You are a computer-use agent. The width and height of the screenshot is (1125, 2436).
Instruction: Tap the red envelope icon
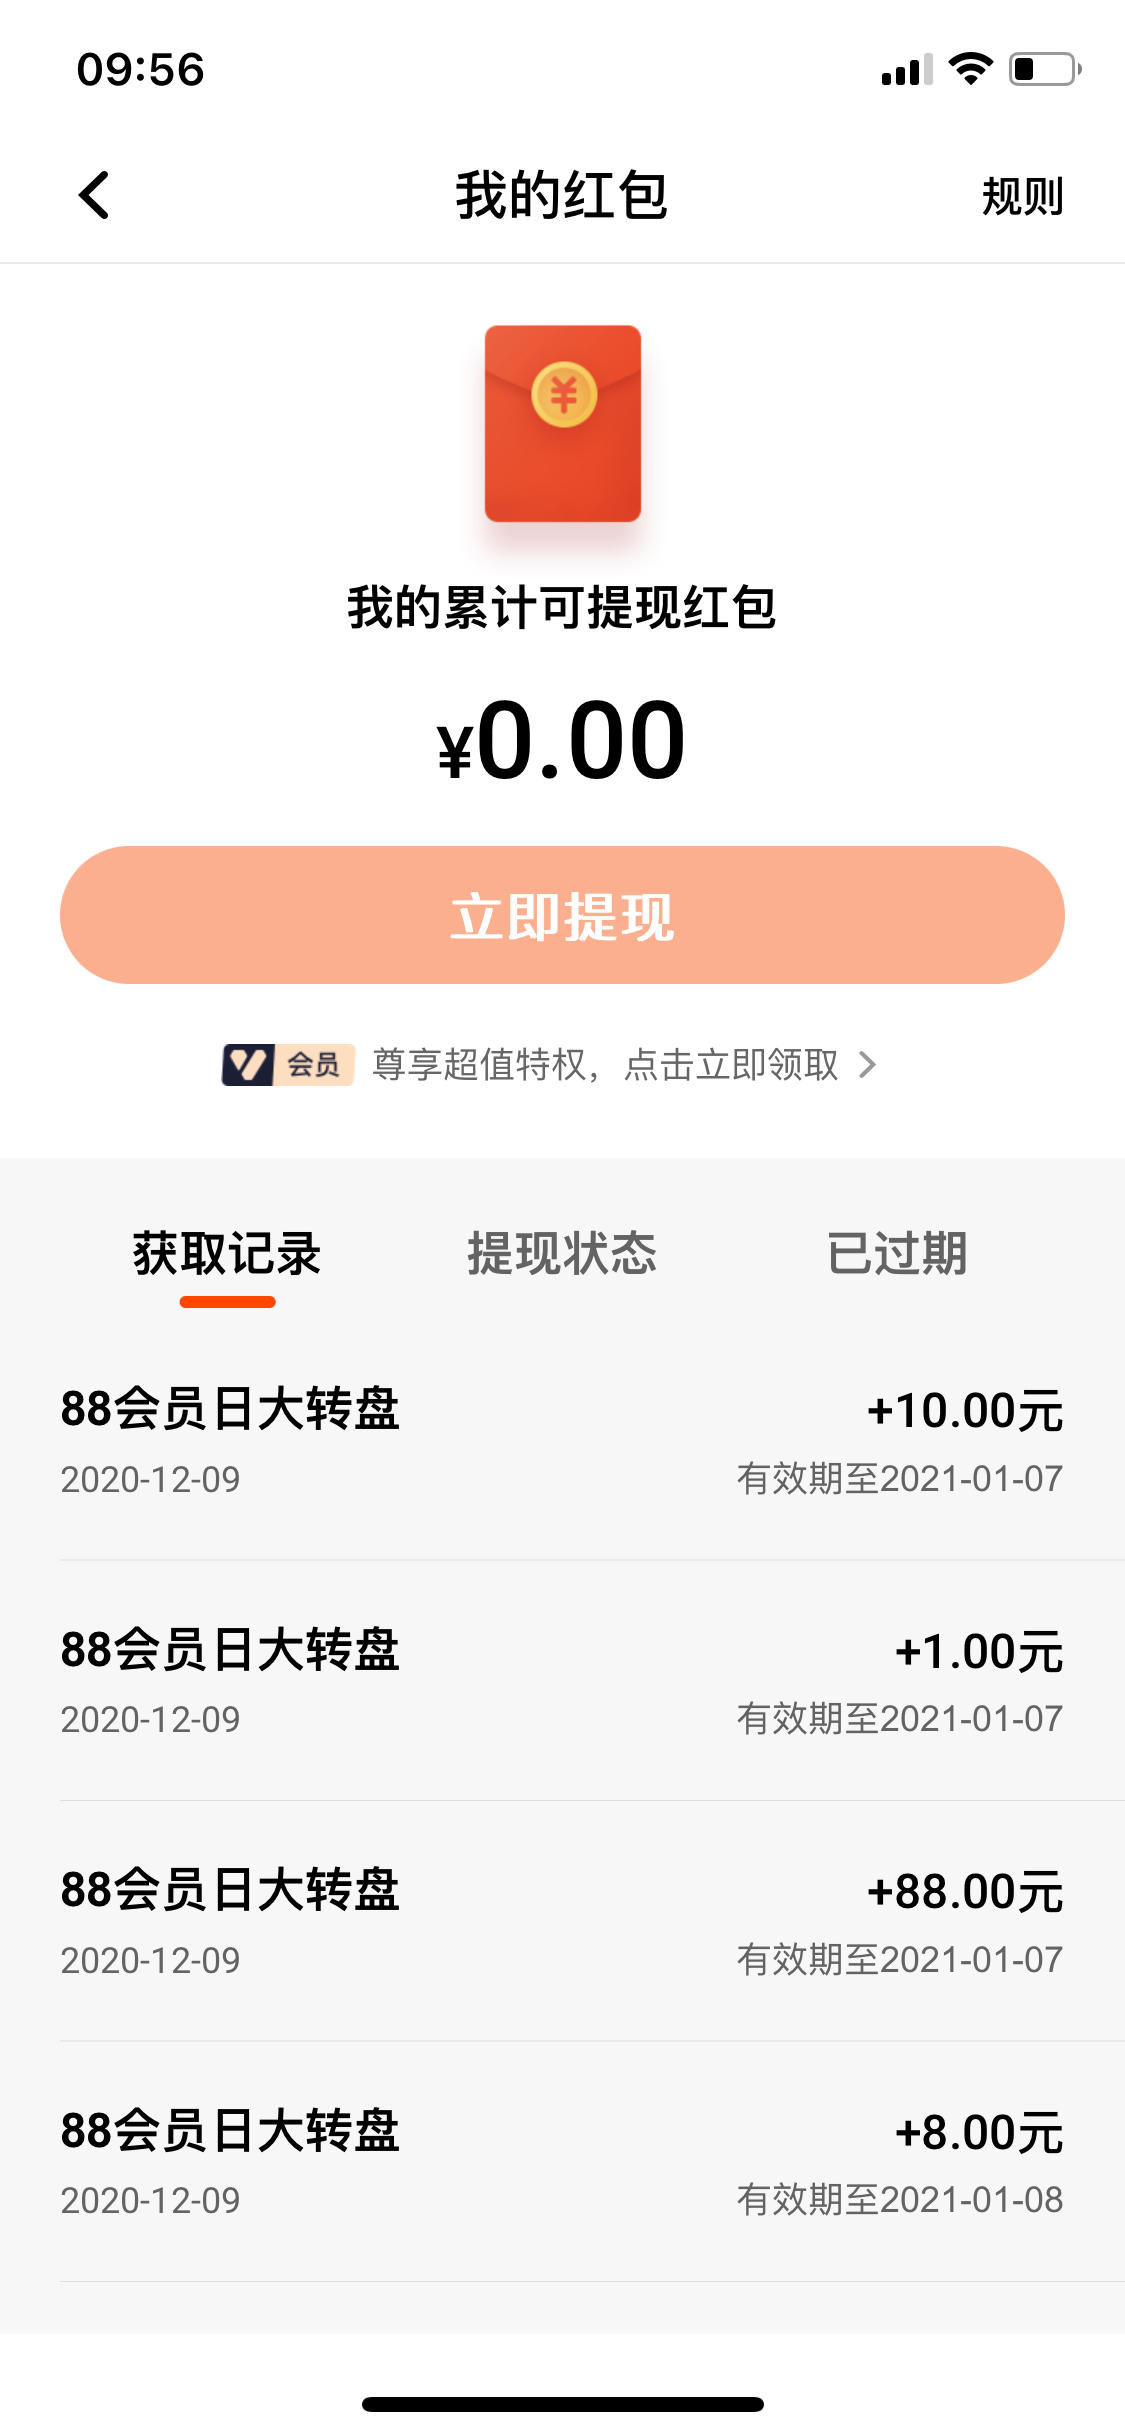pyautogui.click(x=563, y=423)
